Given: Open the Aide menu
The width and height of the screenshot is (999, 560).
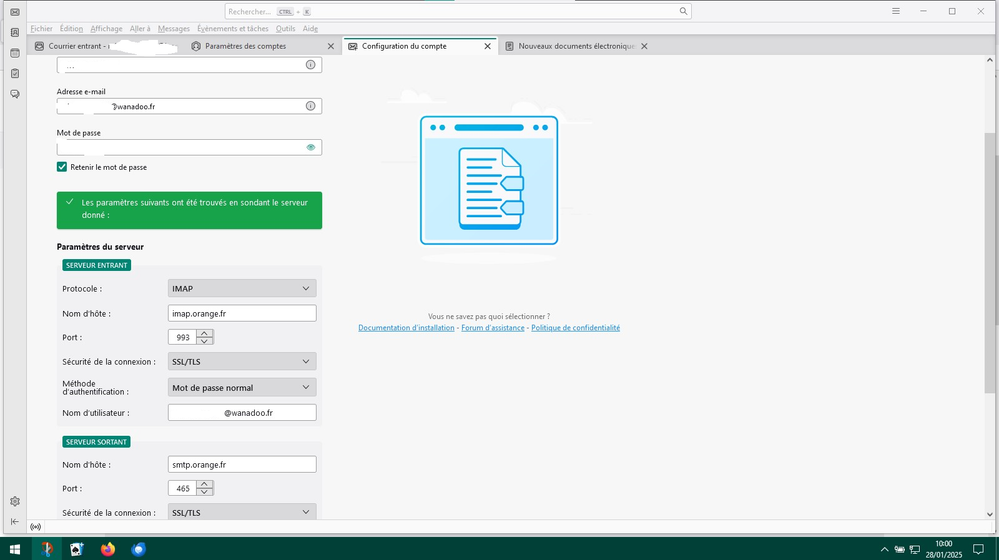Looking at the screenshot, I should (x=310, y=29).
